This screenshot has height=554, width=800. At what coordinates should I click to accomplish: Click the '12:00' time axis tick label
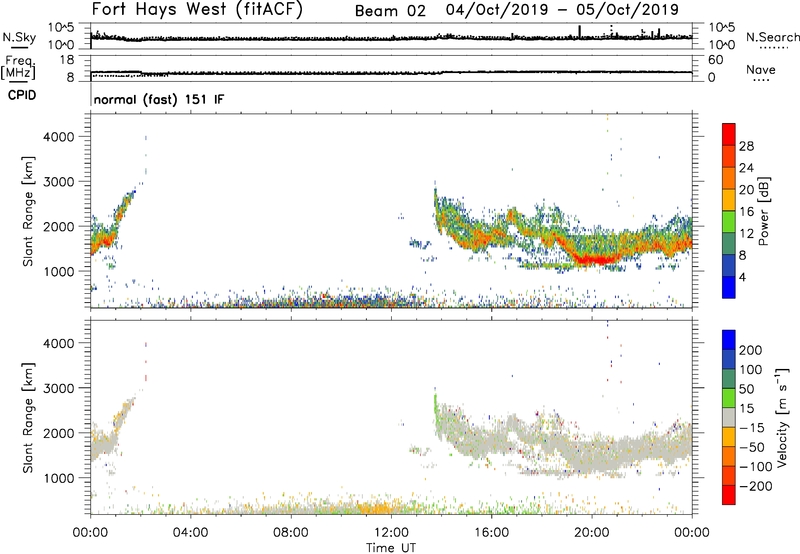pyautogui.click(x=391, y=533)
